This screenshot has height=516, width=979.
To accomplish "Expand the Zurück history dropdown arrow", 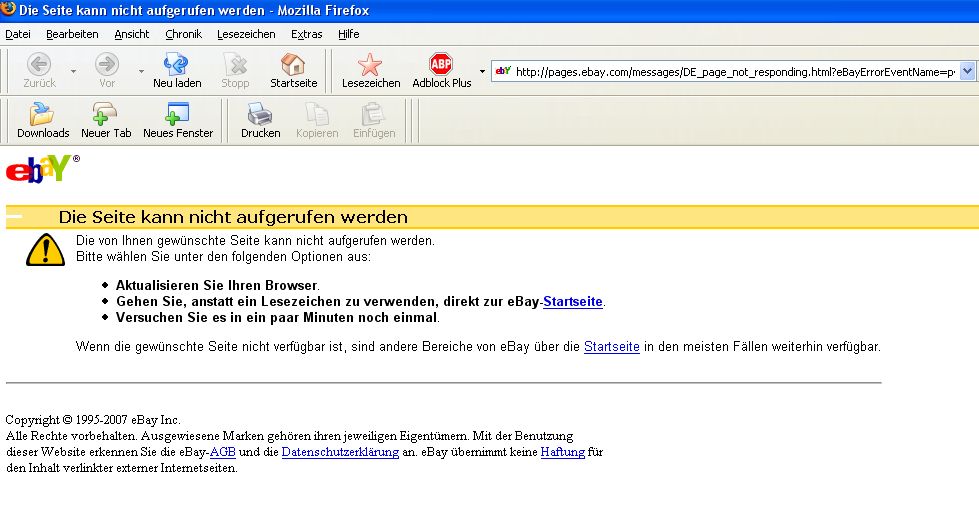I will click(x=73, y=71).
